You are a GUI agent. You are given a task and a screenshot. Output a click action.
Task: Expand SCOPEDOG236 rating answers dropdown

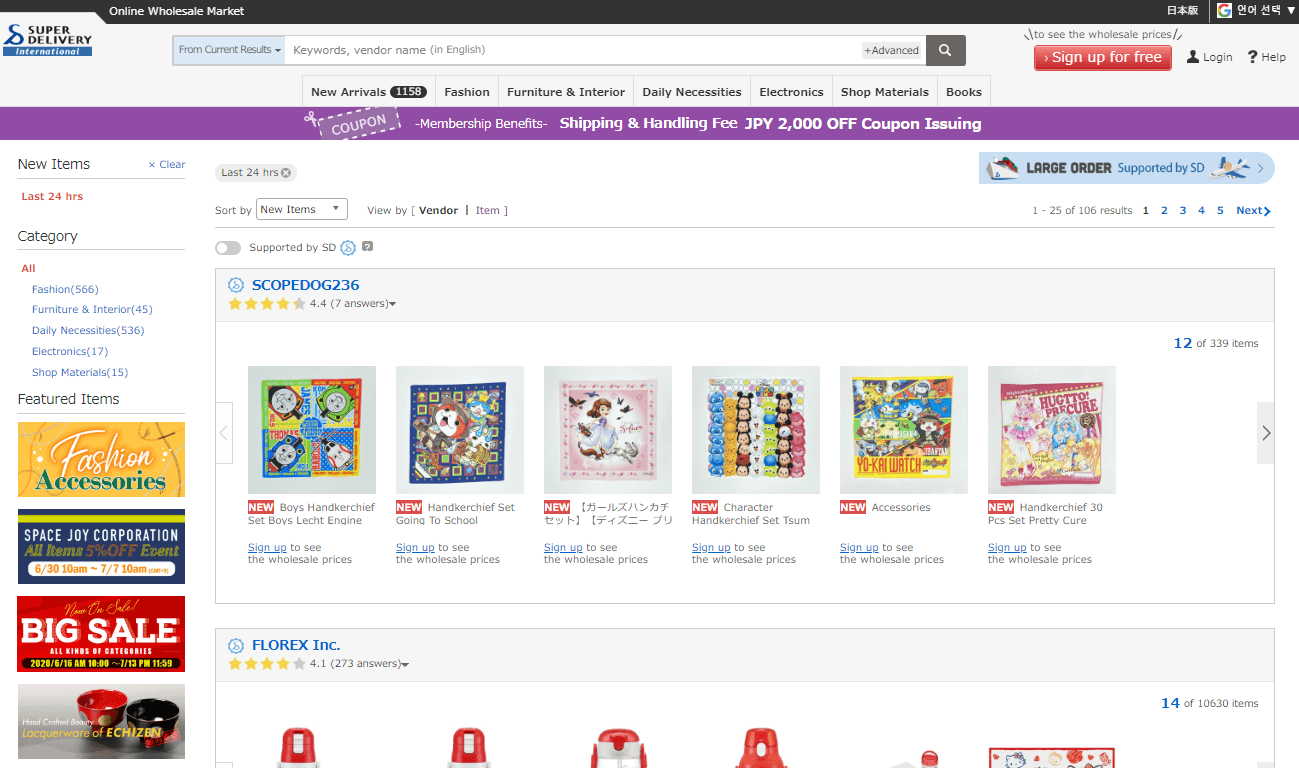tap(392, 304)
